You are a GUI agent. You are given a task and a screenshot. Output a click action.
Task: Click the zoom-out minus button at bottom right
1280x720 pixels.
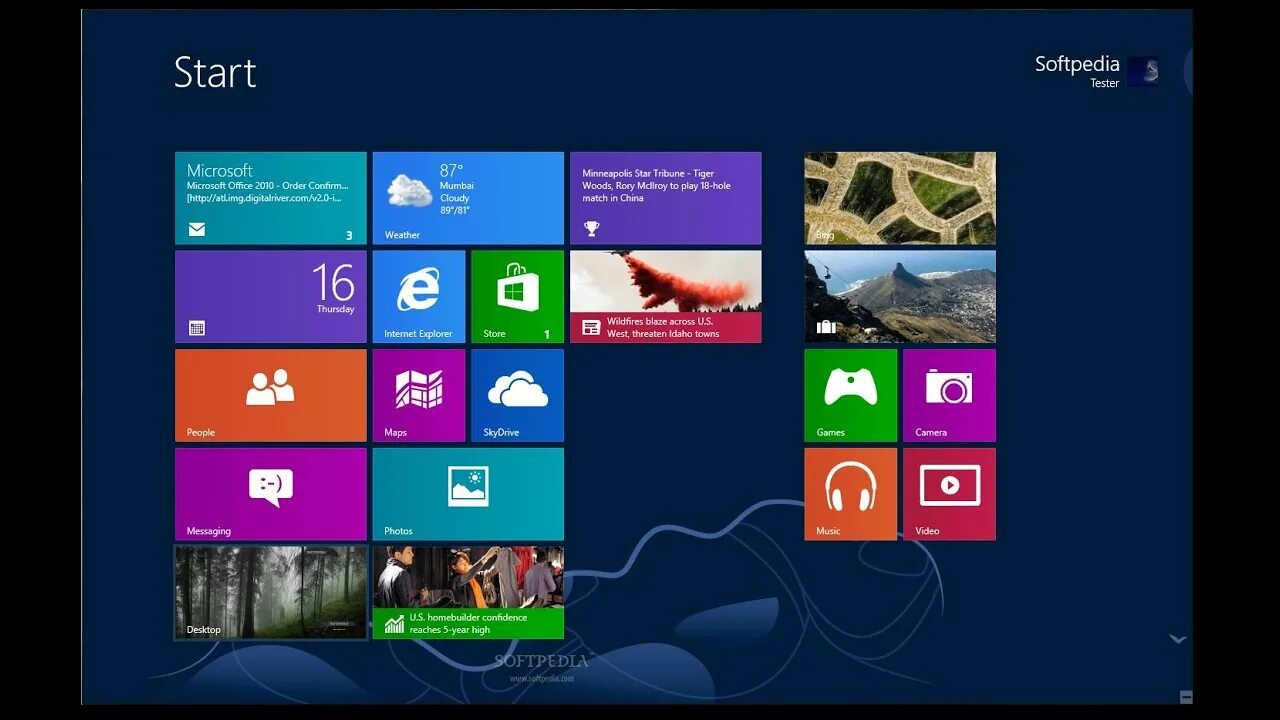(x=1186, y=697)
